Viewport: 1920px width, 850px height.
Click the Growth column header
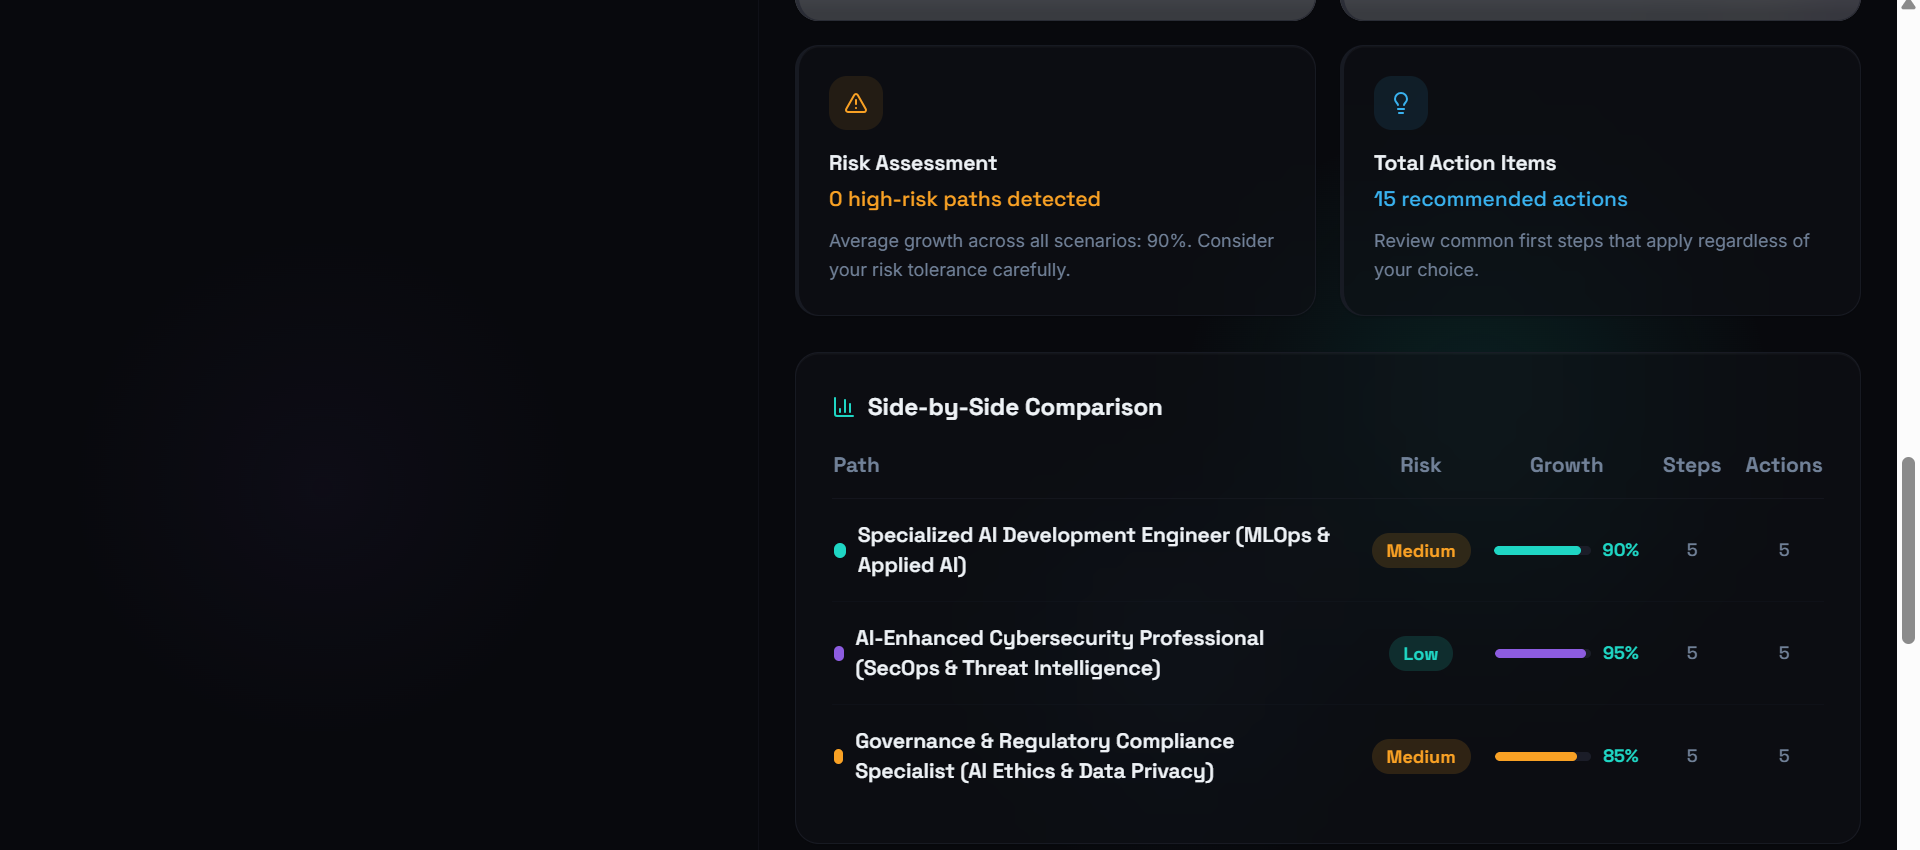point(1566,465)
